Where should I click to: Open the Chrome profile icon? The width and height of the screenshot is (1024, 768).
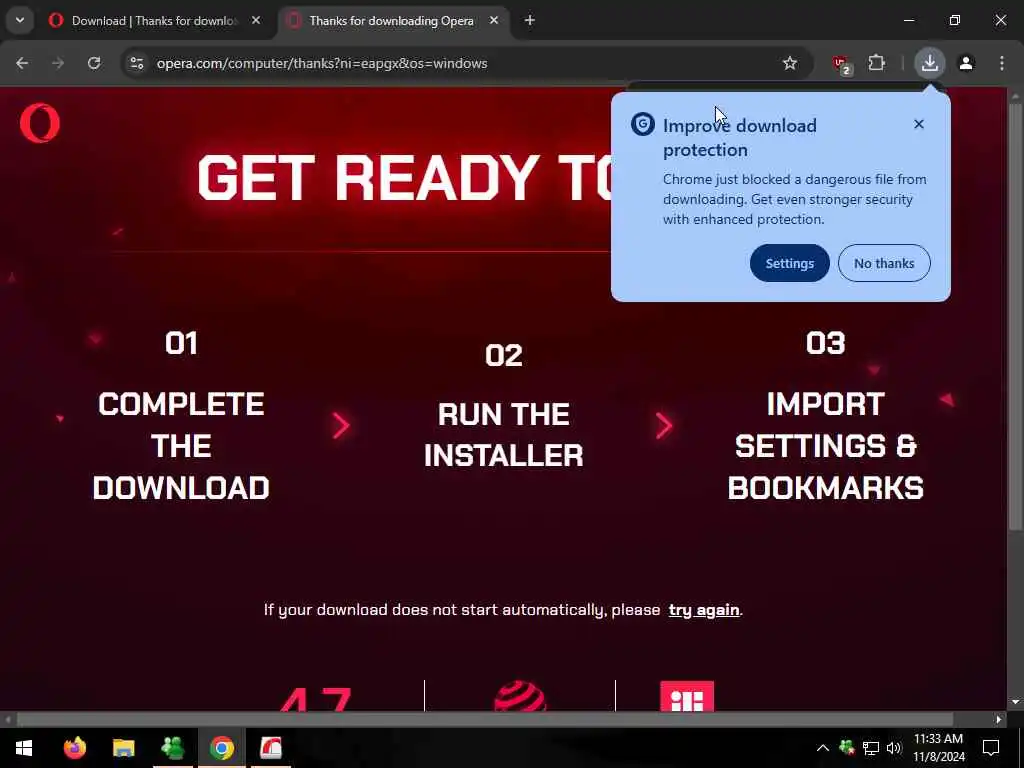click(966, 63)
